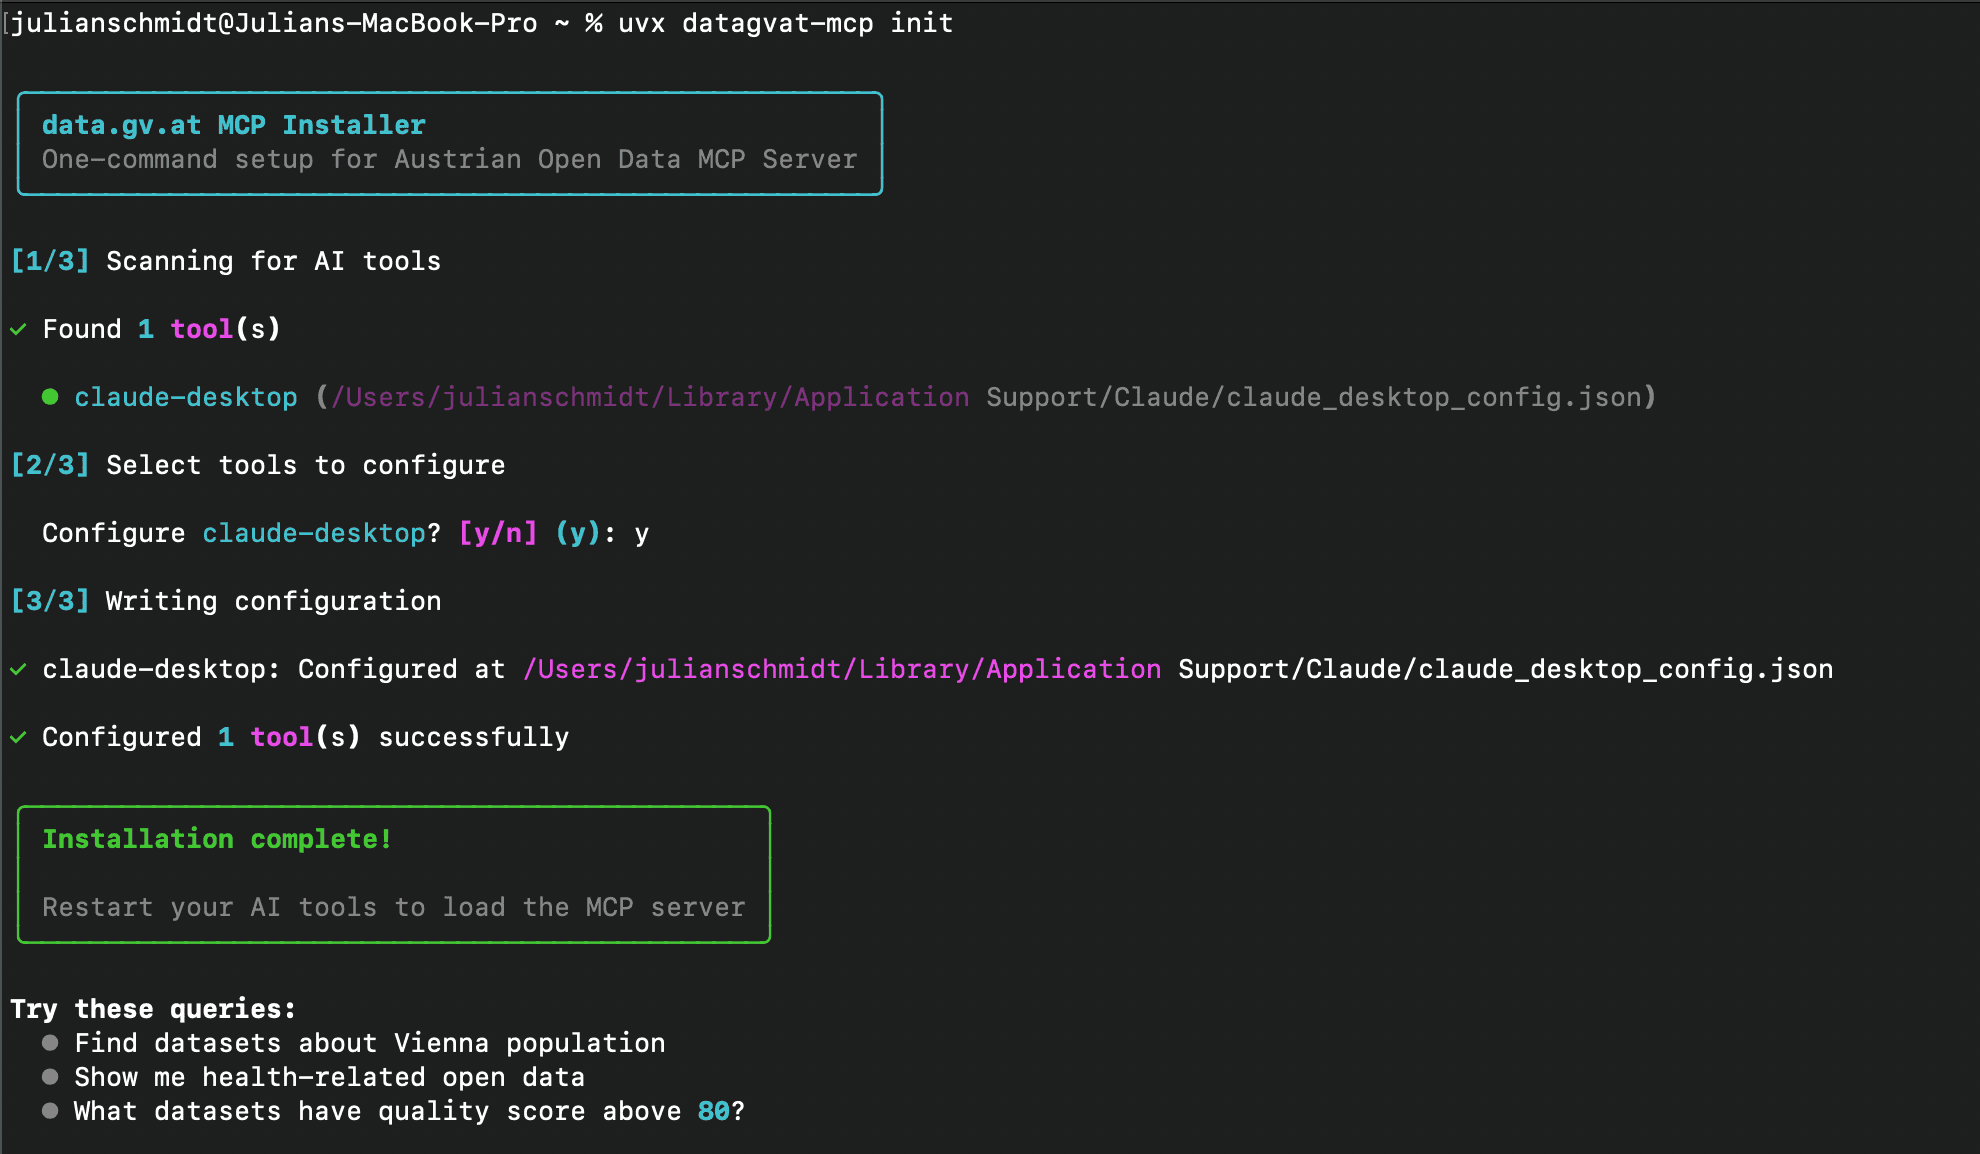Viewport: 1980px width, 1154px height.
Task: Click the bullet beside Show me health-related open data
Action: pyautogui.click(x=50, y=1077)
